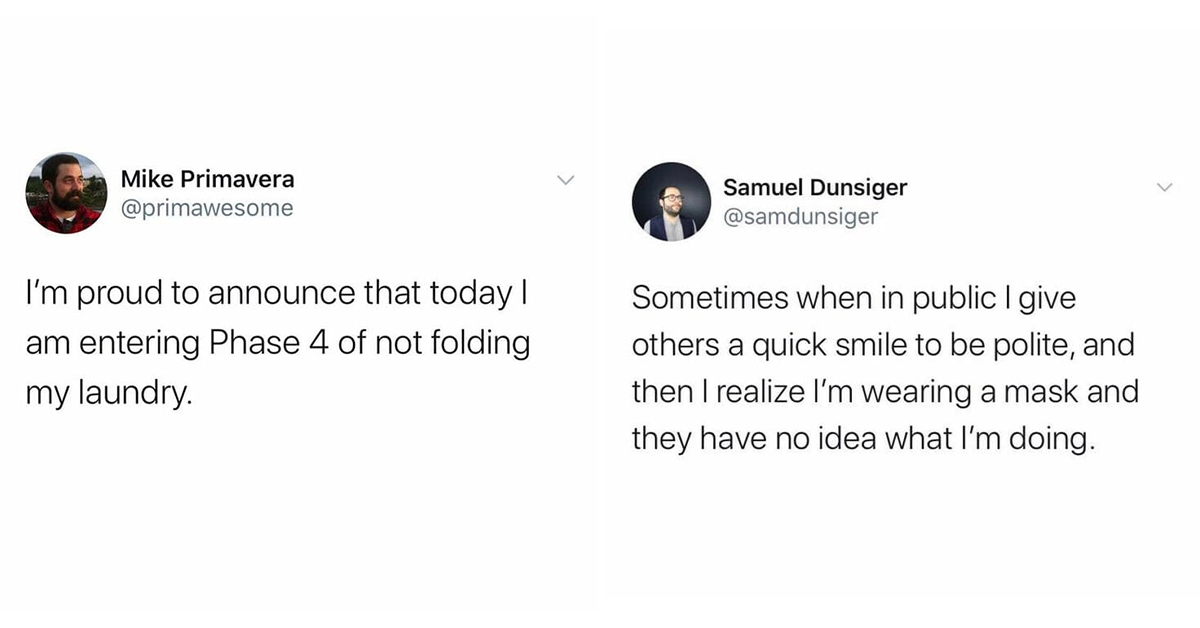Expand the chevron menu on Samuel Dunsiger's tweet
The width and height of the screenshot is (1200, 628).
pos(1164,187)
